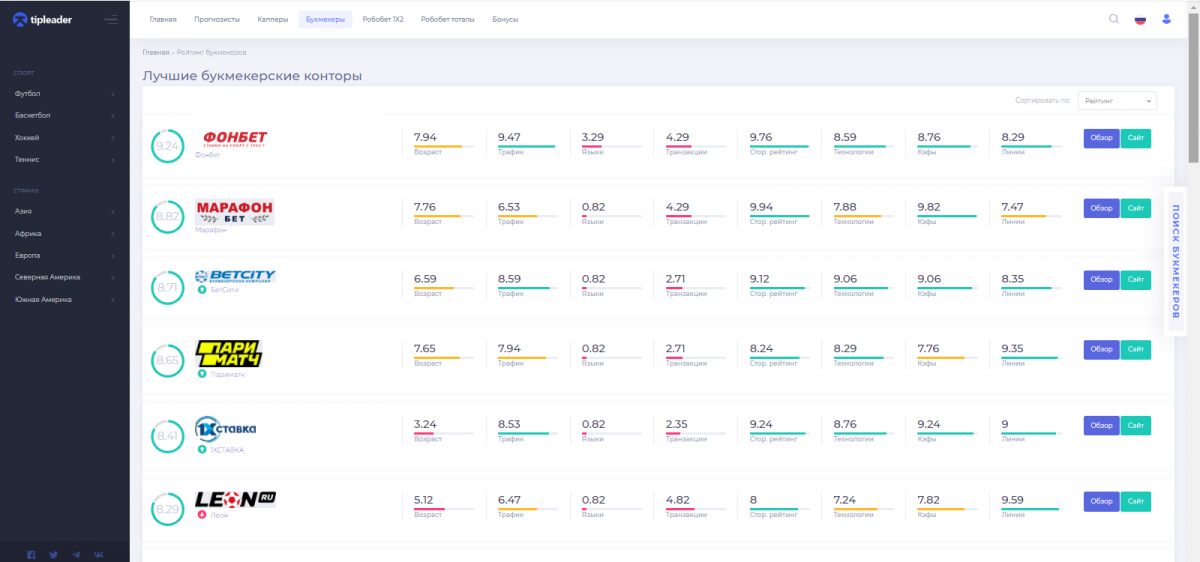Click Сайт button for Париматч

1135,349
